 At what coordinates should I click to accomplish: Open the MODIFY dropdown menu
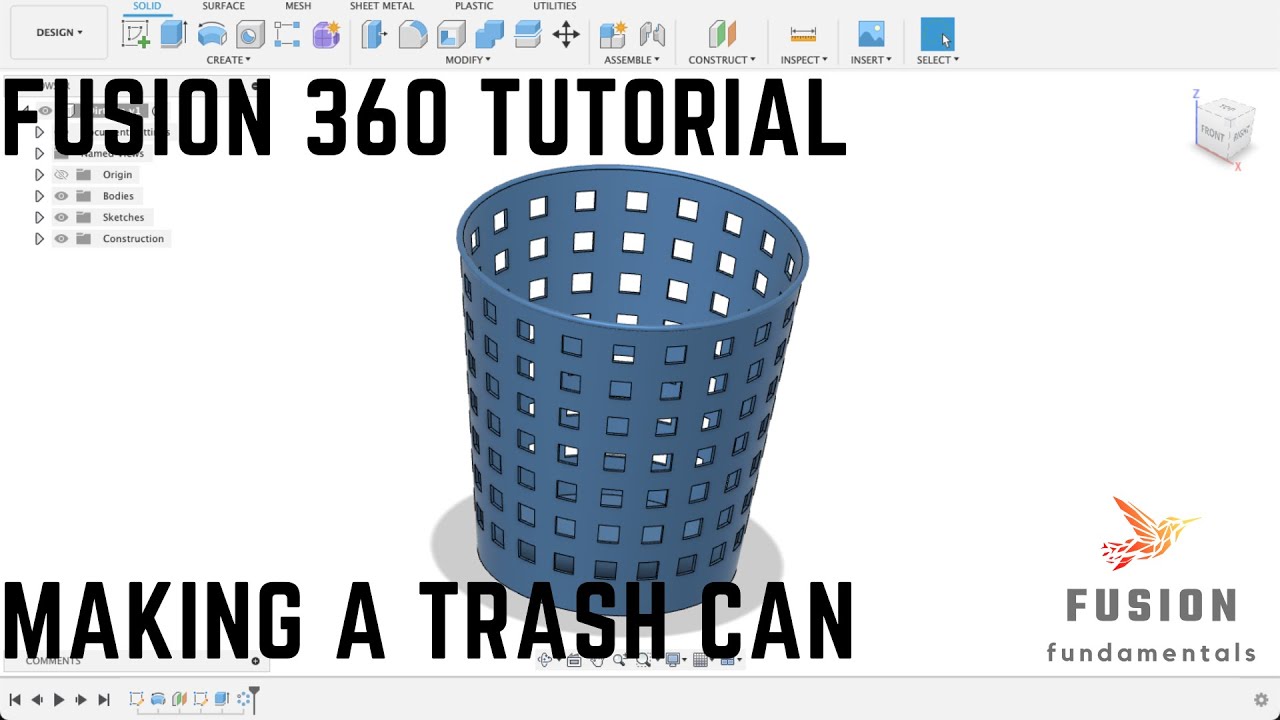coord(468,60)
